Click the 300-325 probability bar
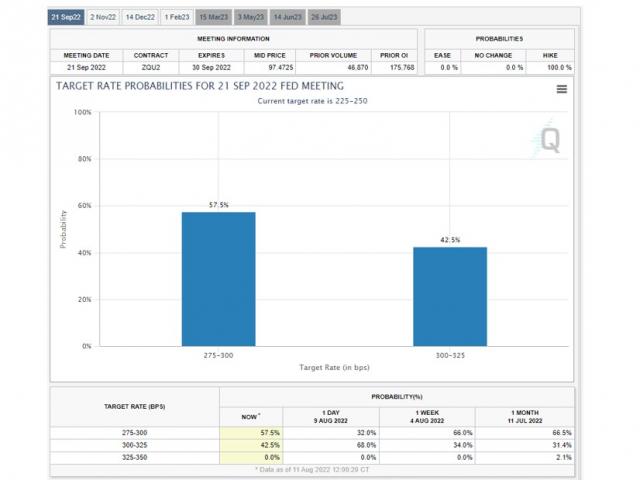 (450, 296)
